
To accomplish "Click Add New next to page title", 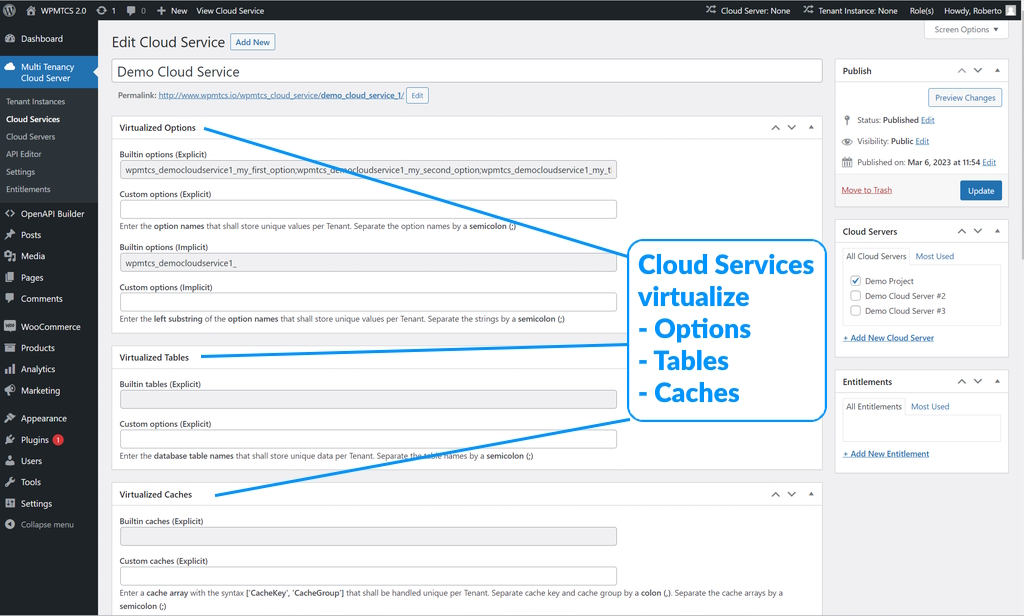I will 252,42.
